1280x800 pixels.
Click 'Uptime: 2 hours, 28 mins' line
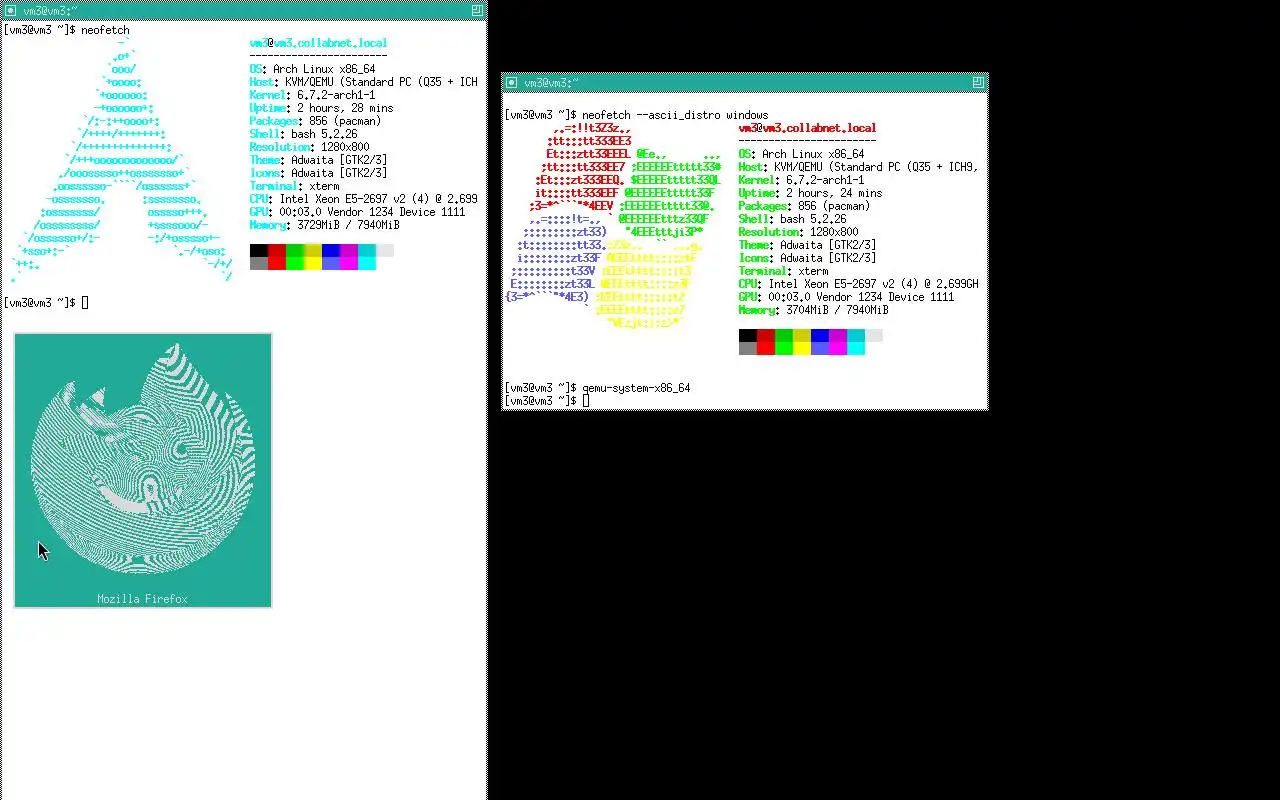pyautogui.click(x=322, y=108)
